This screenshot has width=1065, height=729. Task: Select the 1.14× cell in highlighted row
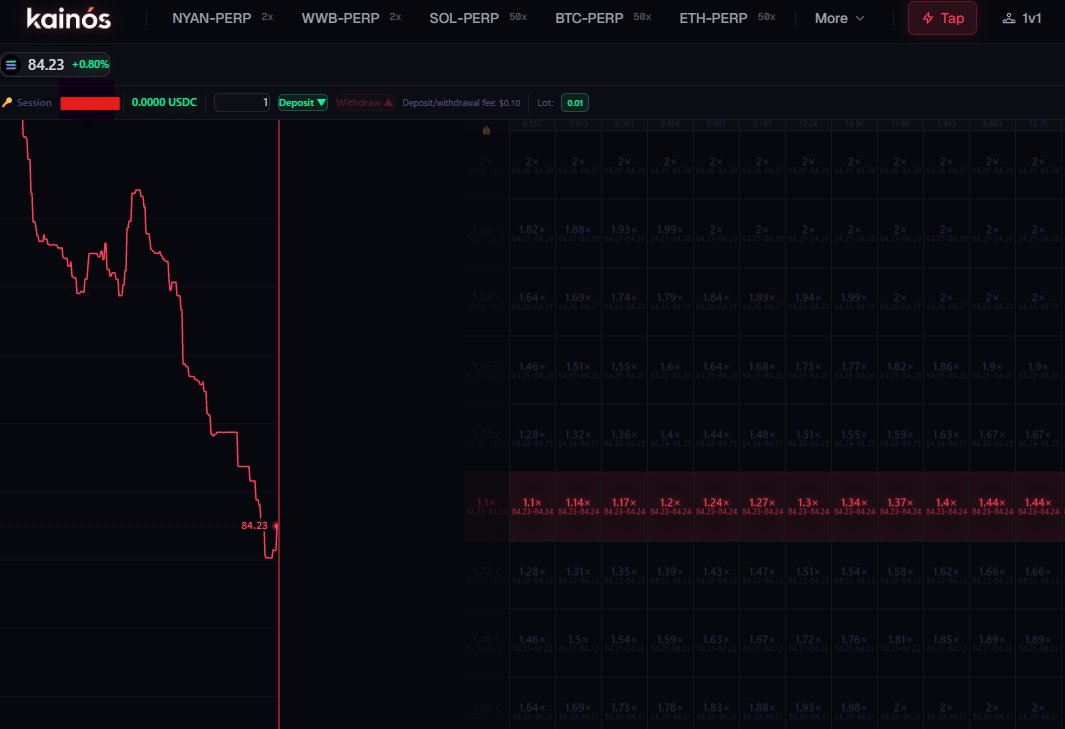(x=579, y=506)
